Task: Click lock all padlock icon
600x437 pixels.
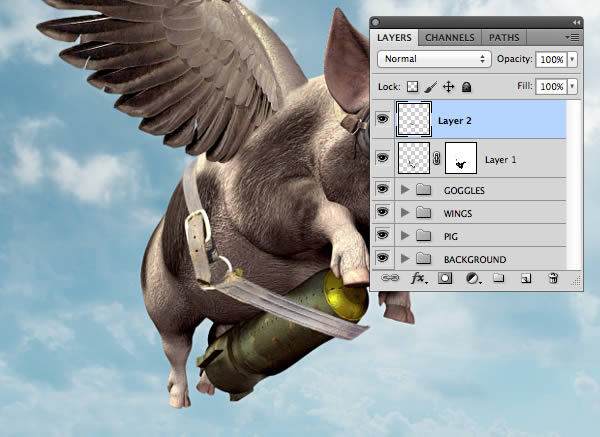Action: 466,87
